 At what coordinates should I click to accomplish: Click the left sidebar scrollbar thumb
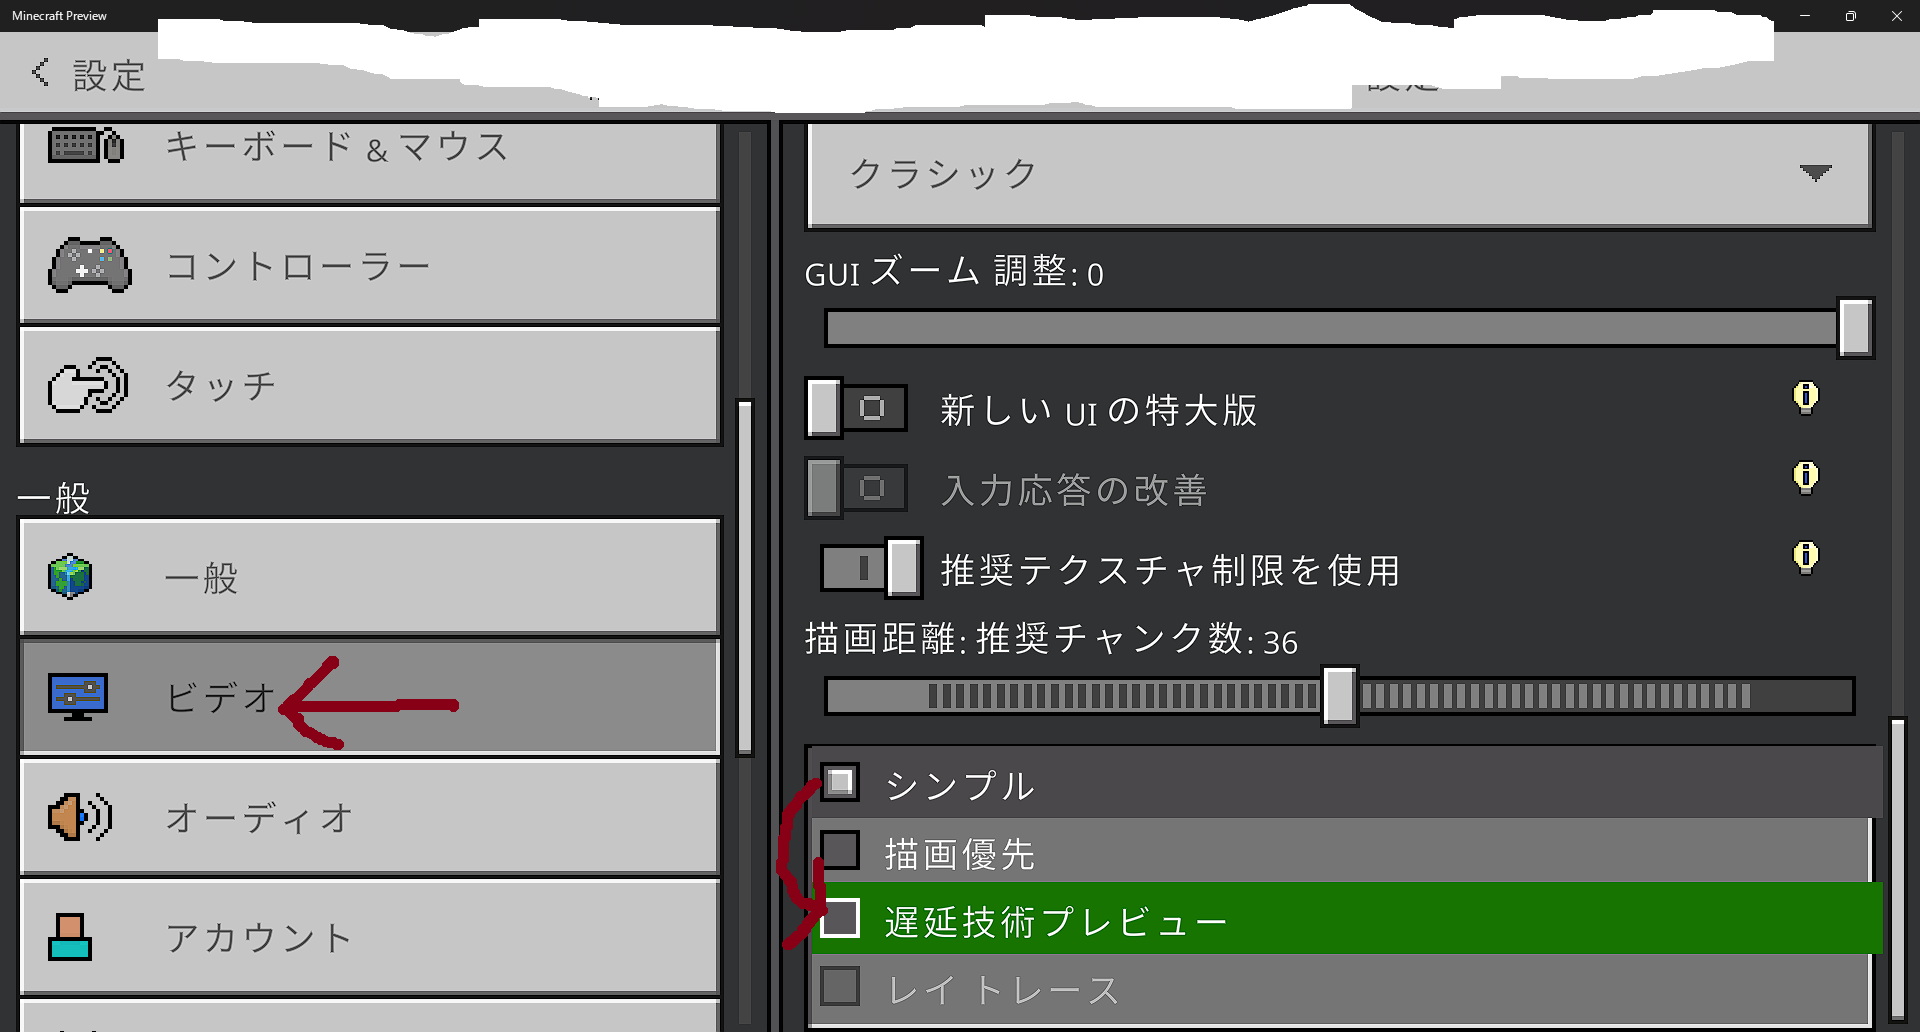[745, 577]
